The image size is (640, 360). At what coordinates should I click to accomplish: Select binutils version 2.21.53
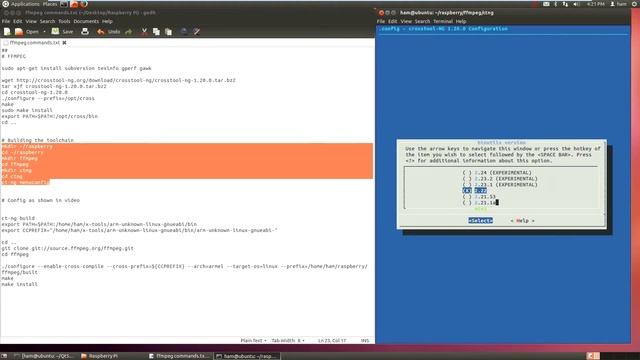click(479, 197)
